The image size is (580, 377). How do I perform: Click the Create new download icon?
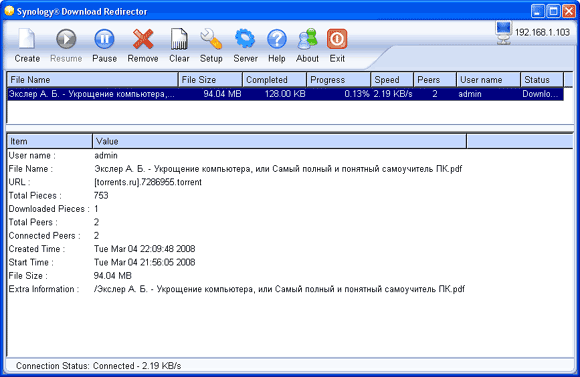tap(27, 39)
